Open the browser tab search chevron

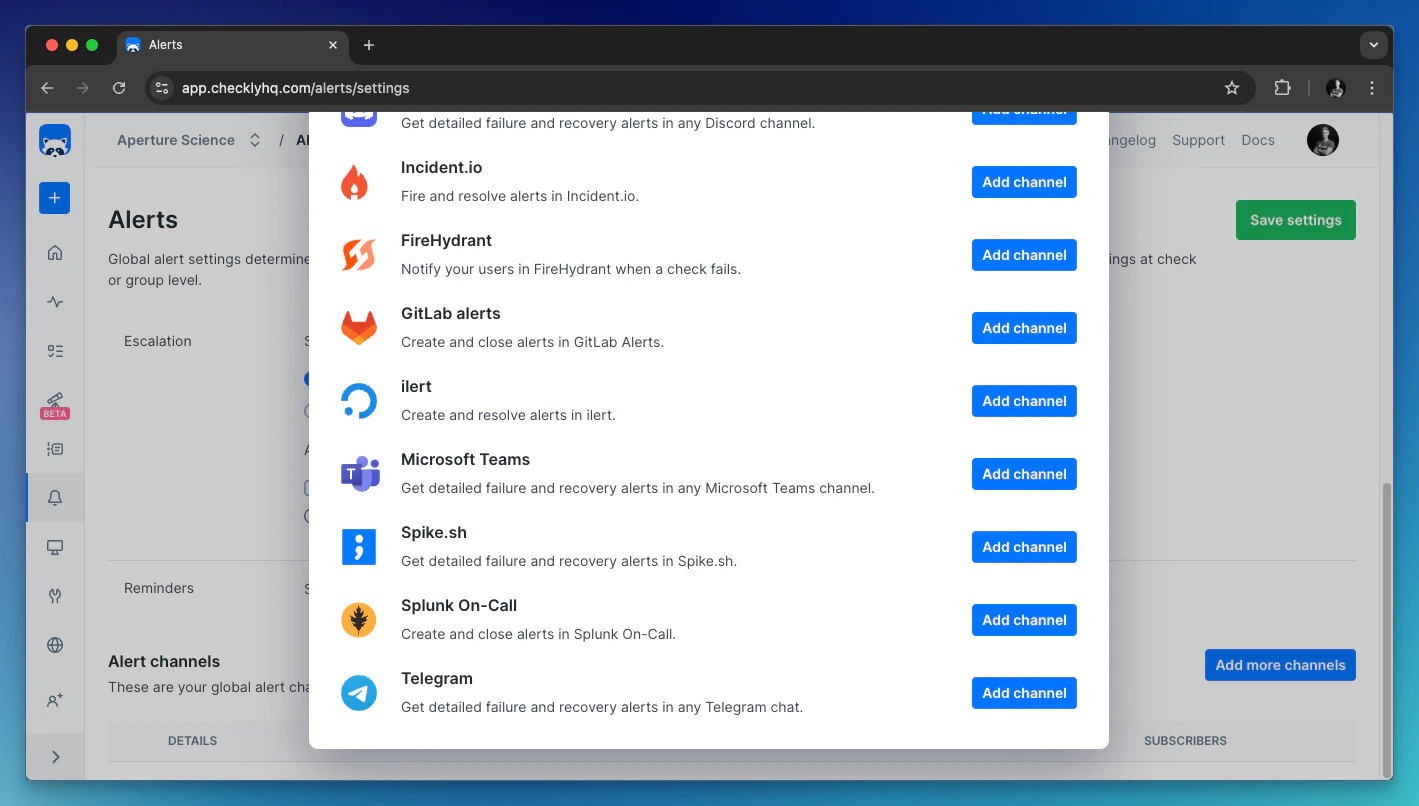(1374, 44)
